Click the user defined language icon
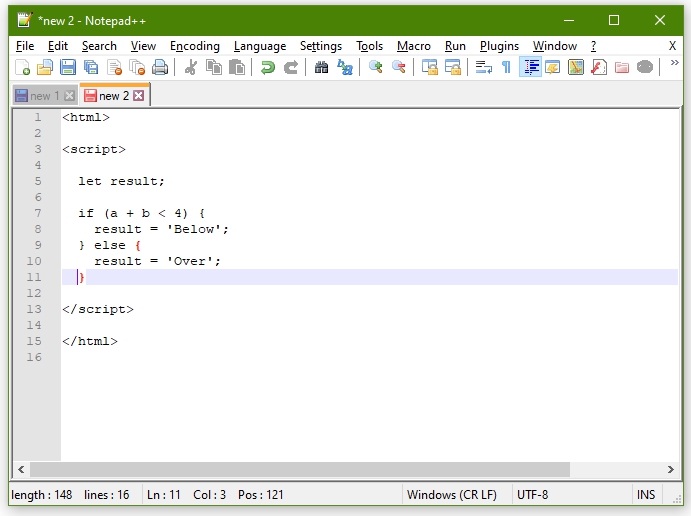Screen dimensions: 691x516 [553, 67]
